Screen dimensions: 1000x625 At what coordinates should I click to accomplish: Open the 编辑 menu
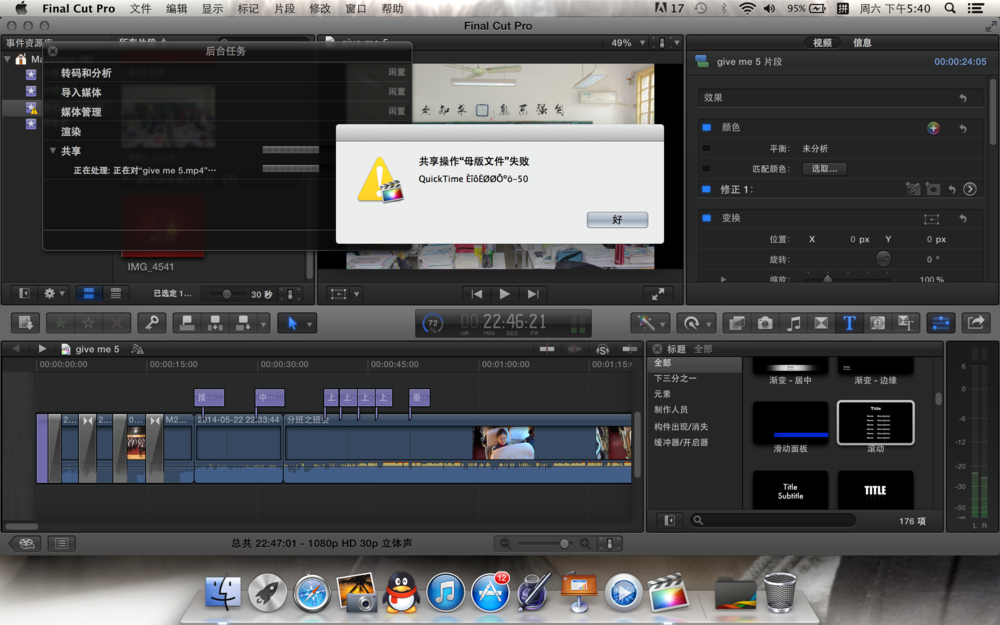click(x=176, y=8)
